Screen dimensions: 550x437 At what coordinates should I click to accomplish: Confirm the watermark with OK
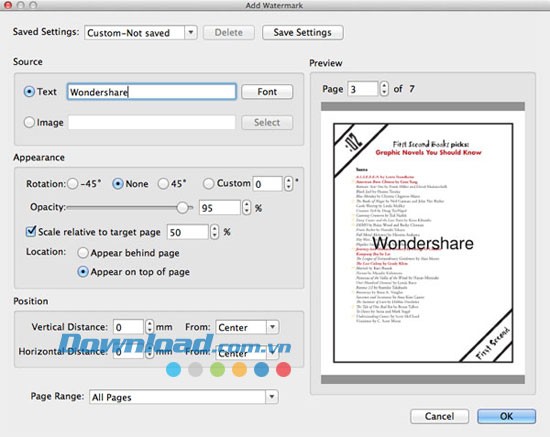point(507,416)
